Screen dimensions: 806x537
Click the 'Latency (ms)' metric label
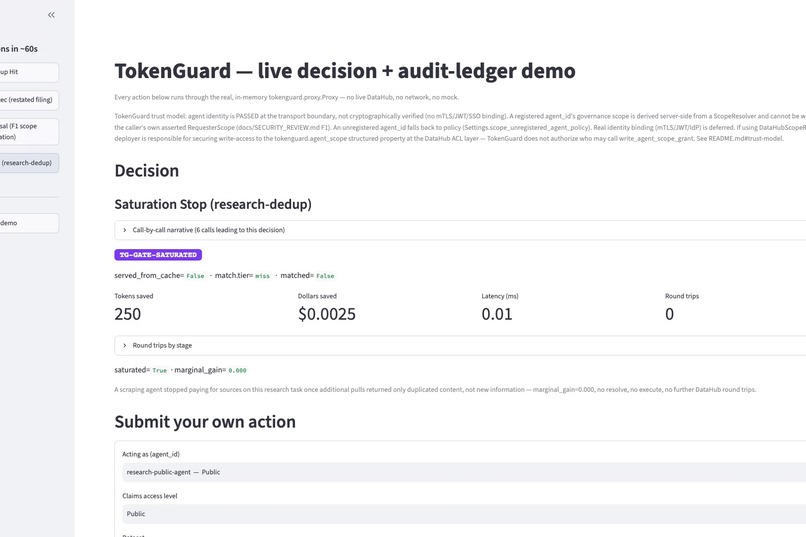pyautogui.click(x=500, y=296)
